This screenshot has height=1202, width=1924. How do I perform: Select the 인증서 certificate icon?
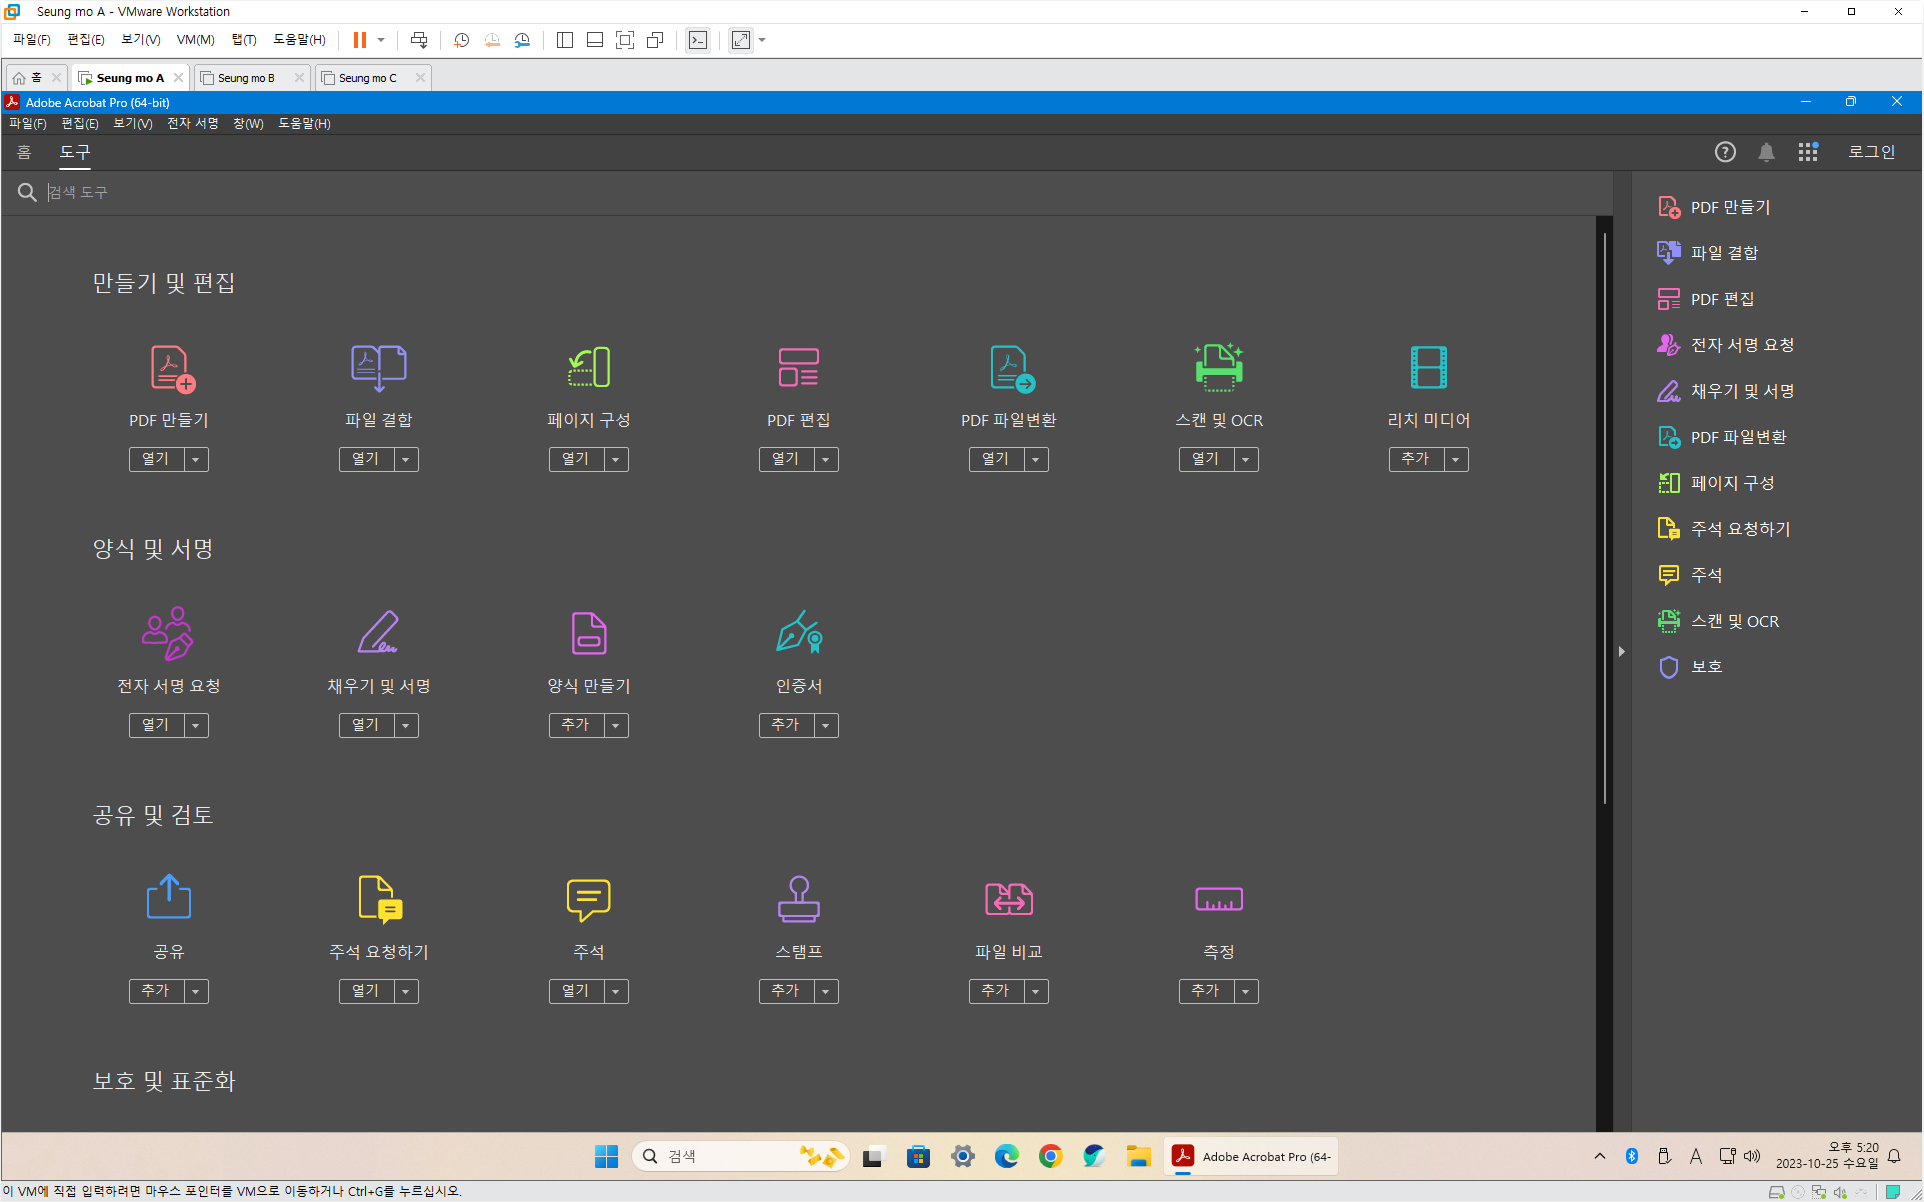coord(798,633)
